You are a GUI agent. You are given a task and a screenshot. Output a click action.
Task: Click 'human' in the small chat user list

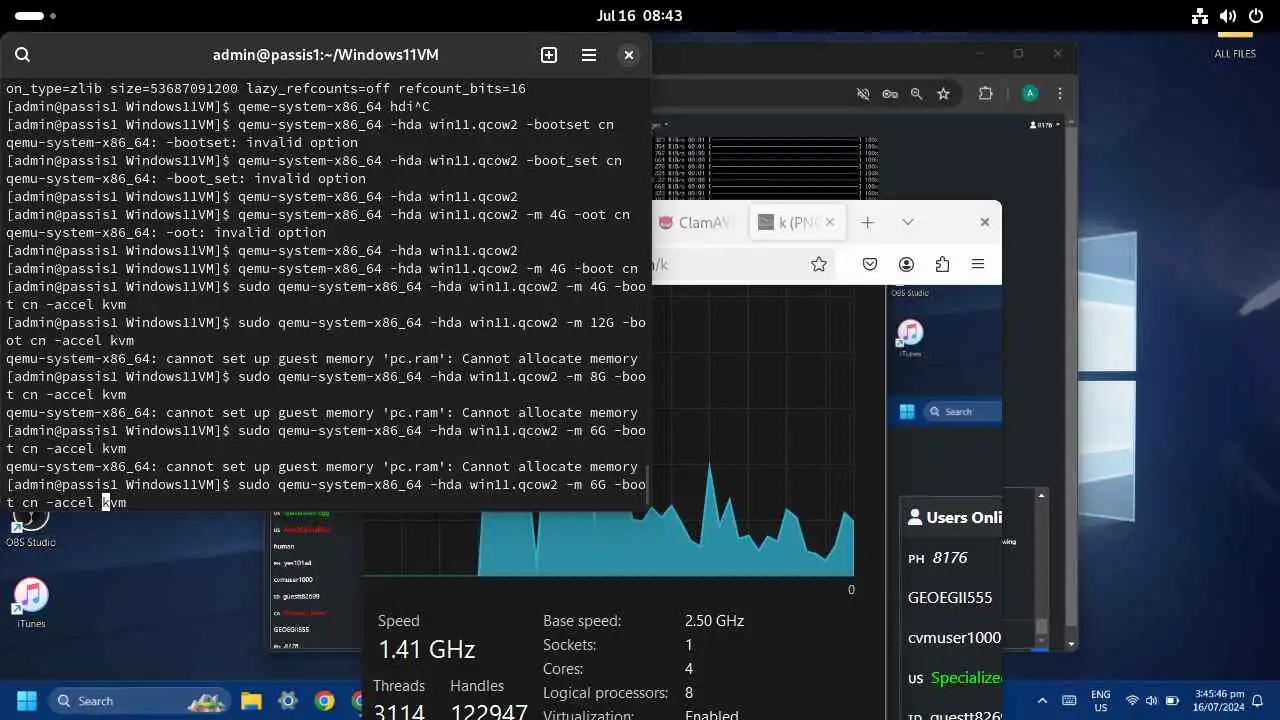point(284,546)
